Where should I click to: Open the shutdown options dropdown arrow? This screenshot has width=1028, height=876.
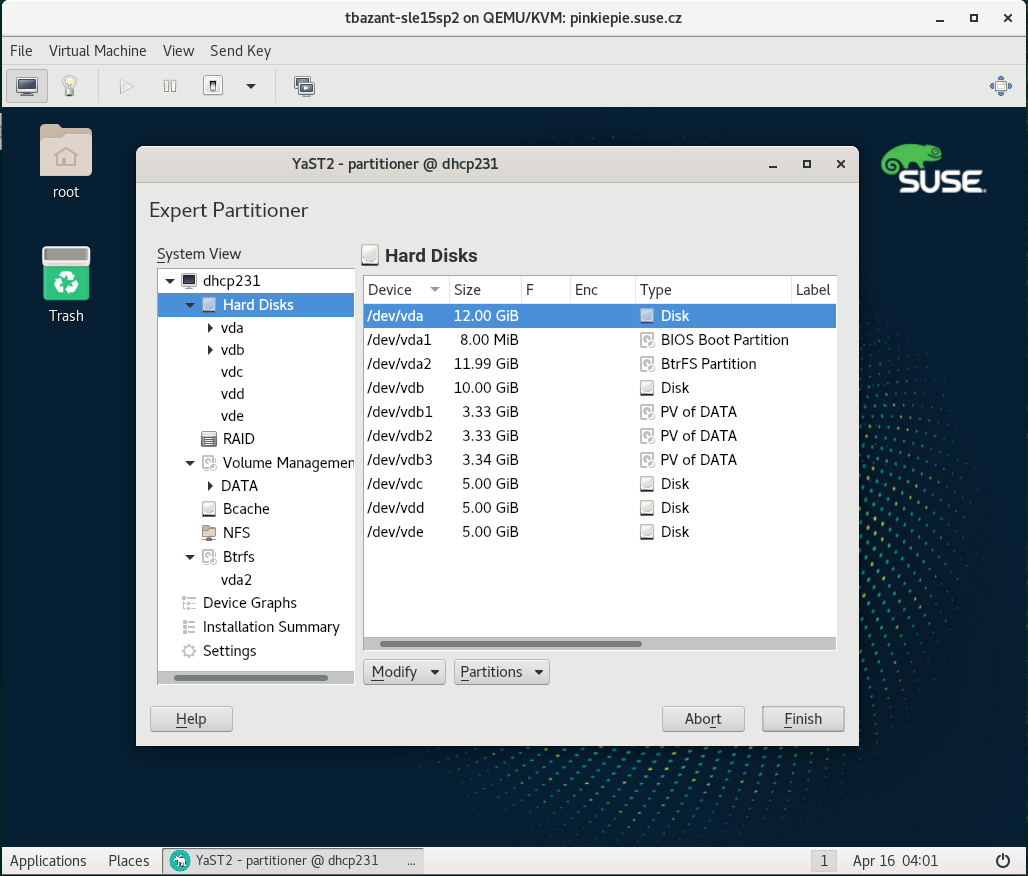tap(251, 86)
